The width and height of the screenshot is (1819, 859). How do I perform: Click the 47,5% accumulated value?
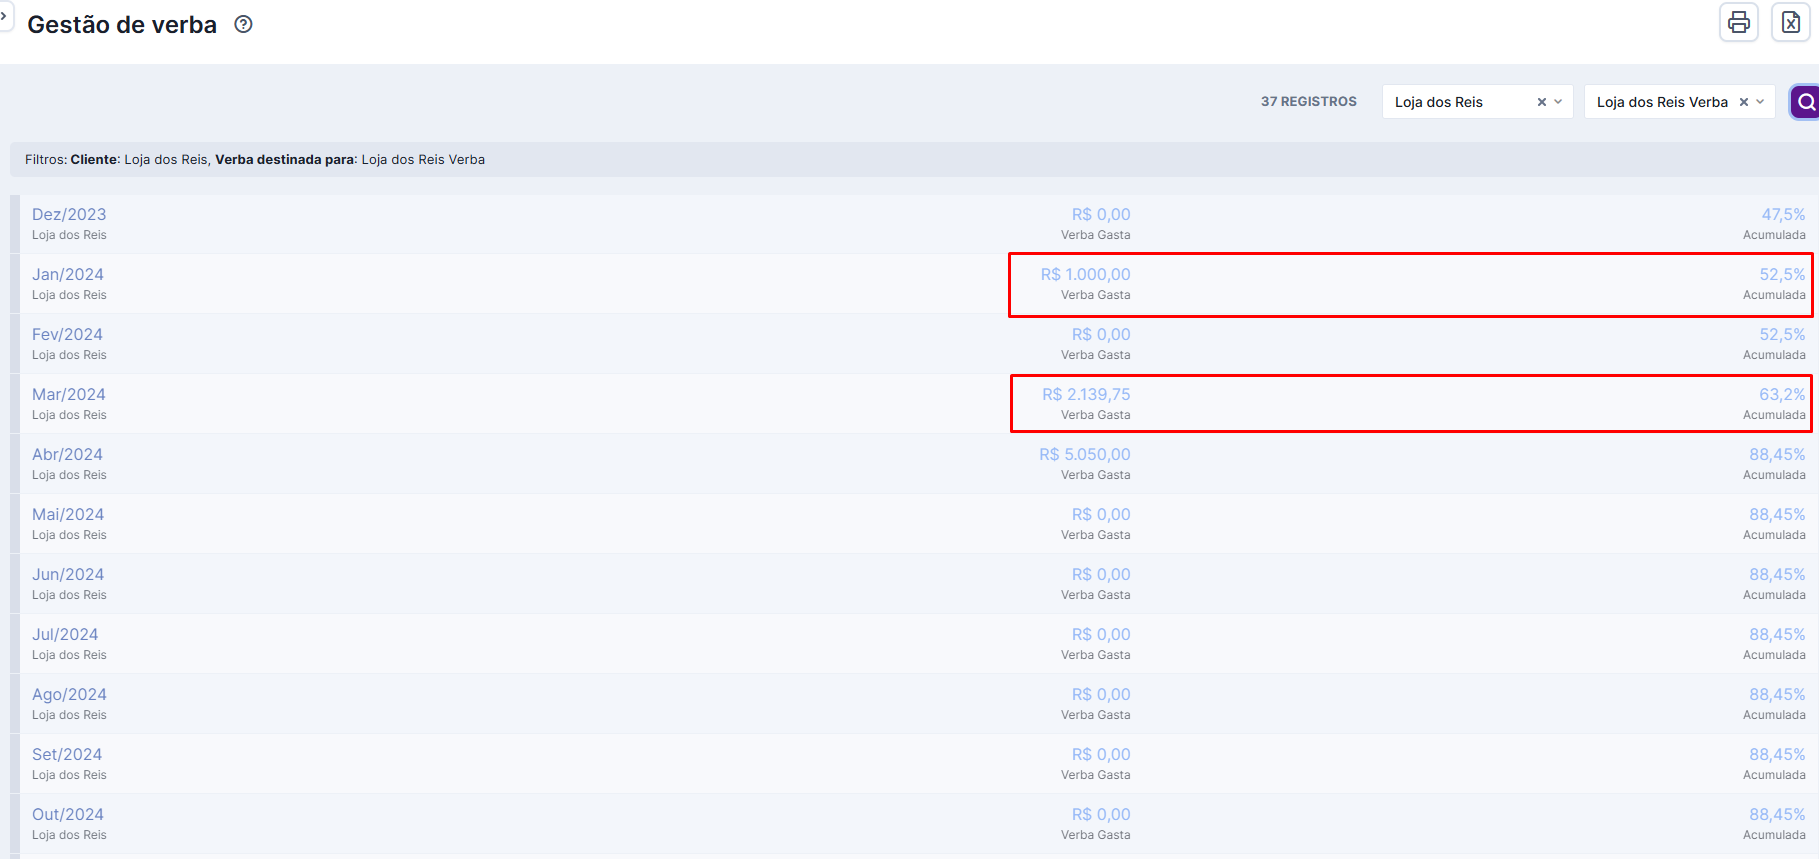(1783, 214)
